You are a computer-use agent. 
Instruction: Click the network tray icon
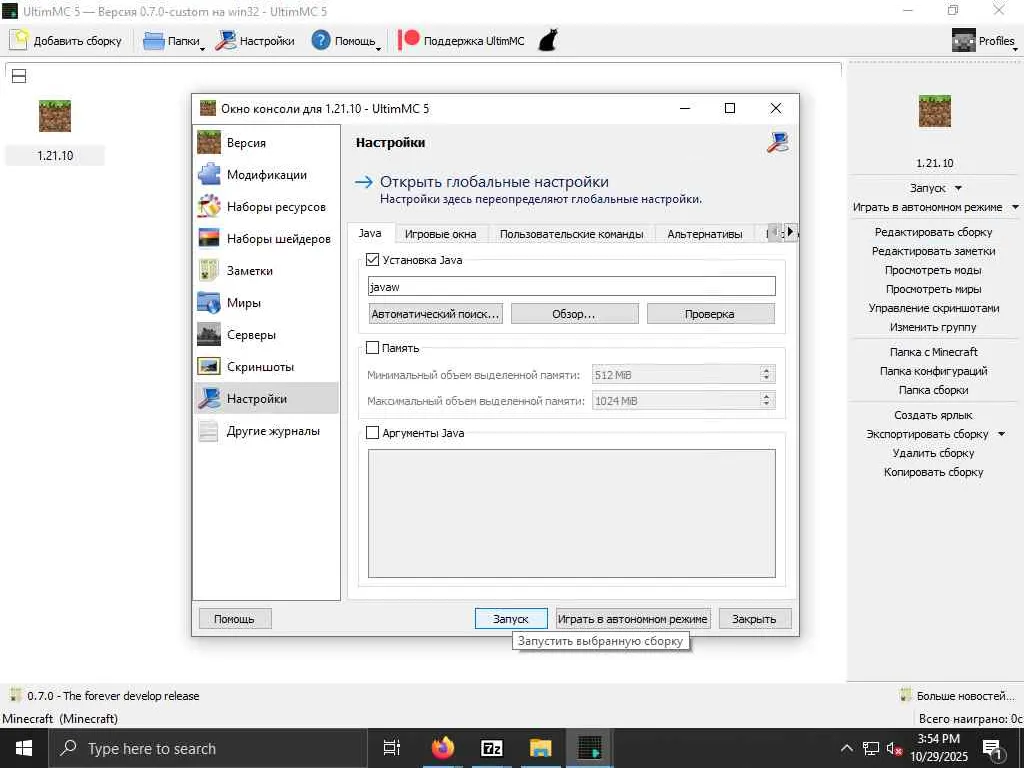click(871, 748)
